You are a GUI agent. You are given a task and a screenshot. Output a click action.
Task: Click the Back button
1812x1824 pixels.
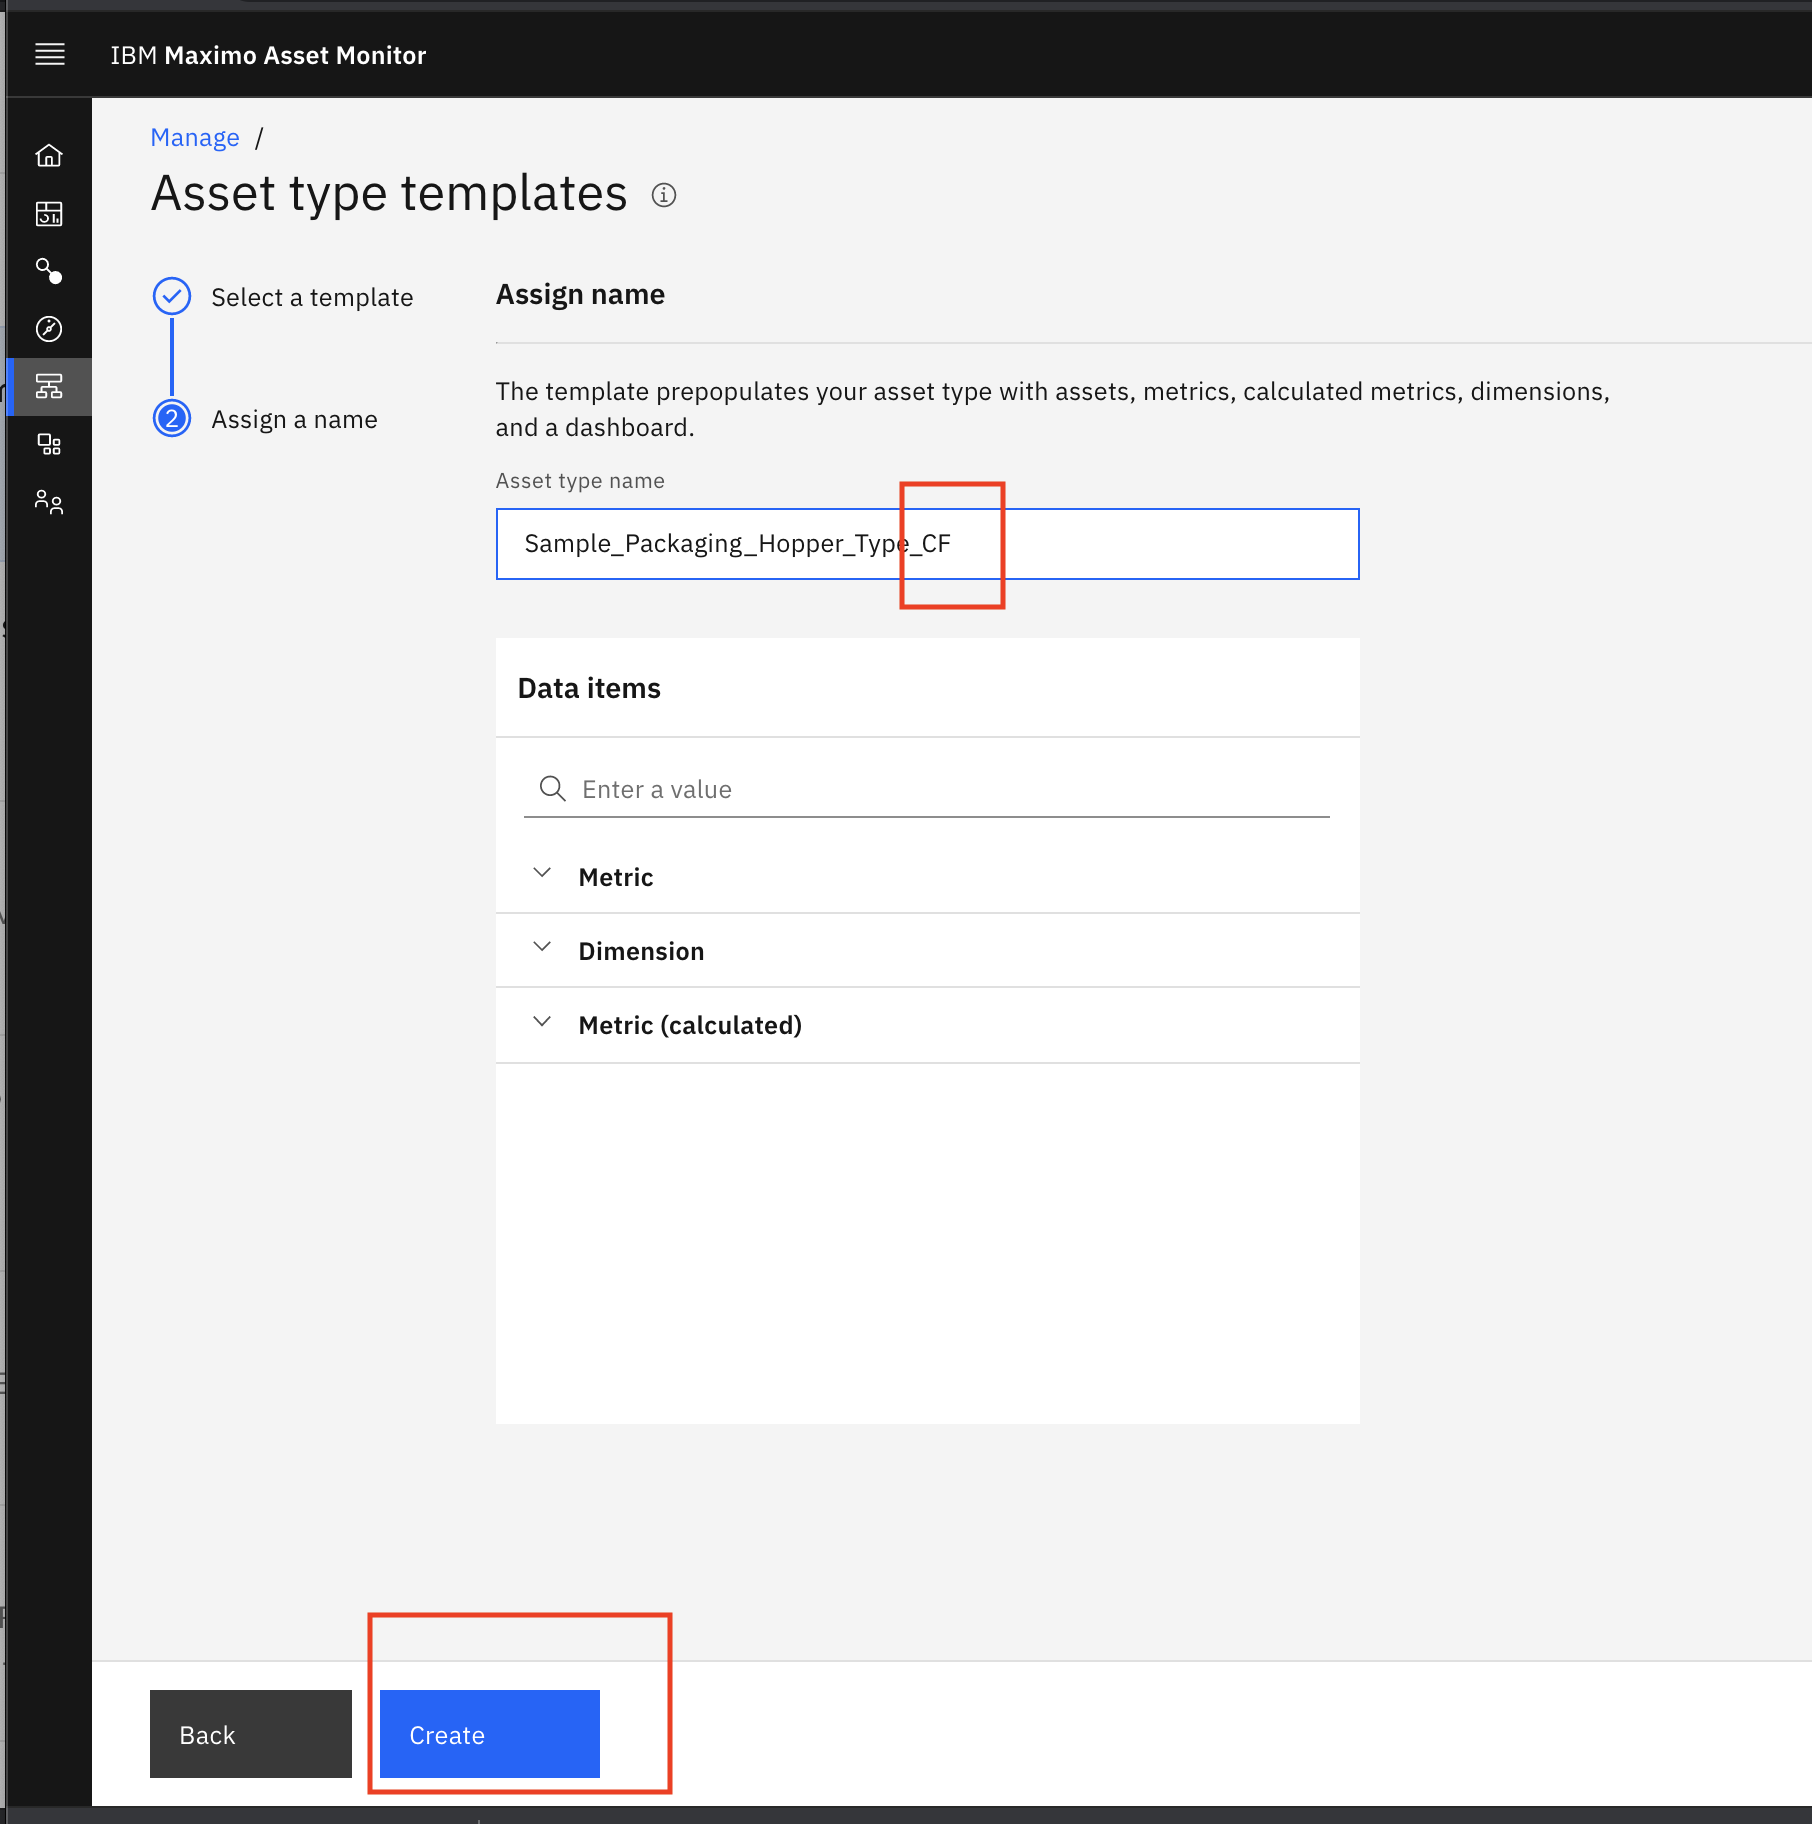pyautogui.click(x=251, y=1734)
